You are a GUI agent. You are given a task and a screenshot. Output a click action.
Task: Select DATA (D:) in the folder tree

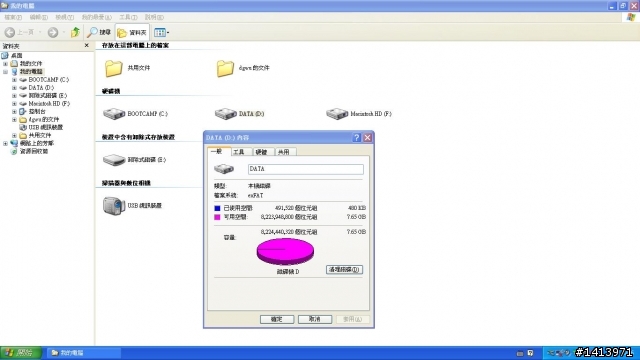(x=41, y=87)
